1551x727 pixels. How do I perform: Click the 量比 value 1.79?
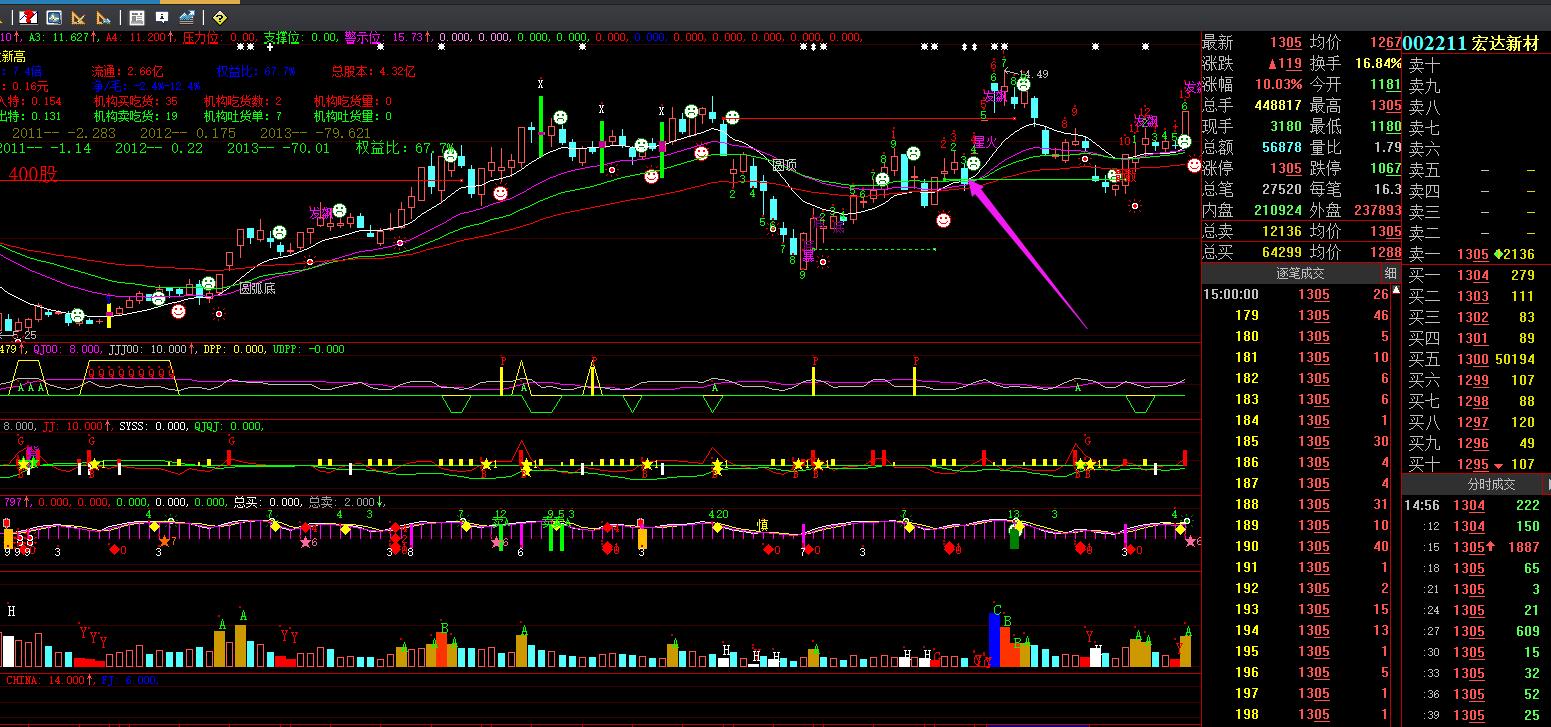point(1387,148)
